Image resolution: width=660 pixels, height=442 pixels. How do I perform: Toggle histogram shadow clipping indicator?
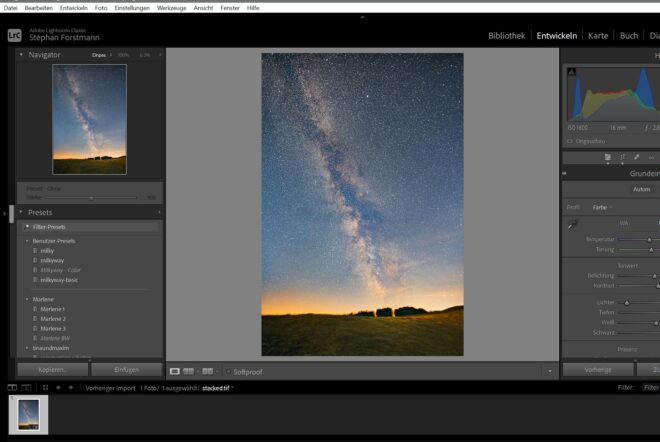(x=571, y=72)
